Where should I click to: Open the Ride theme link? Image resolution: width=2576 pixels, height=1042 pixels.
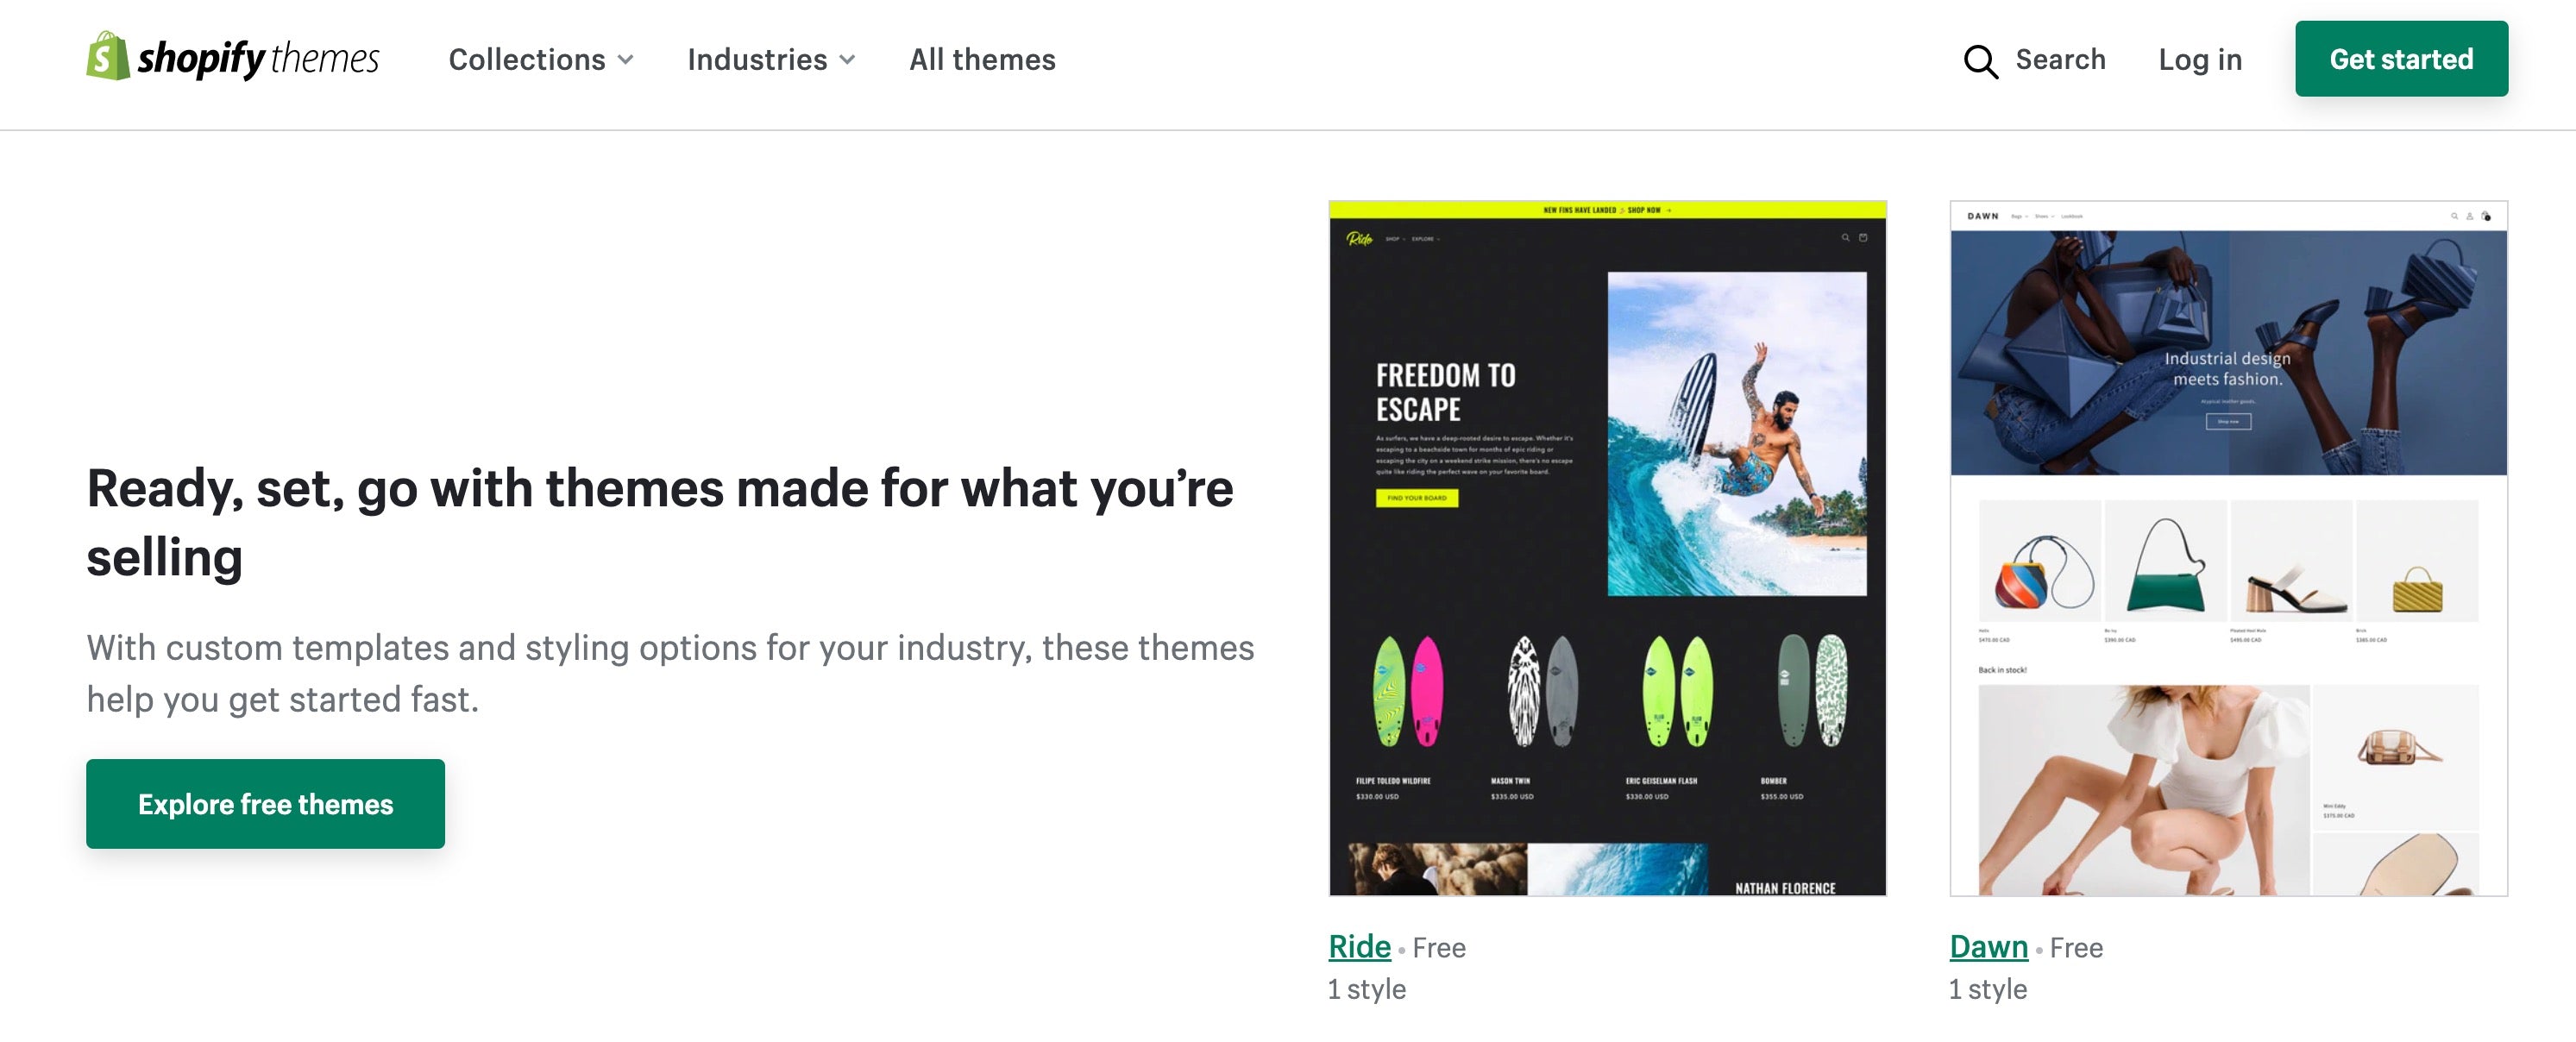point(1358,946)
